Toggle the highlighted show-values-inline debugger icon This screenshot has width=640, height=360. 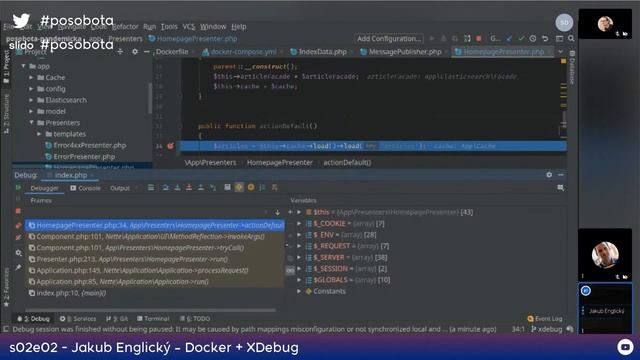click(x=239, y=187)
